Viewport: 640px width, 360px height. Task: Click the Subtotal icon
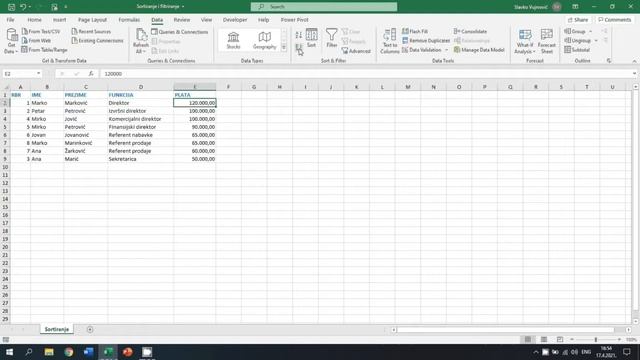click(x=577, y=50)
